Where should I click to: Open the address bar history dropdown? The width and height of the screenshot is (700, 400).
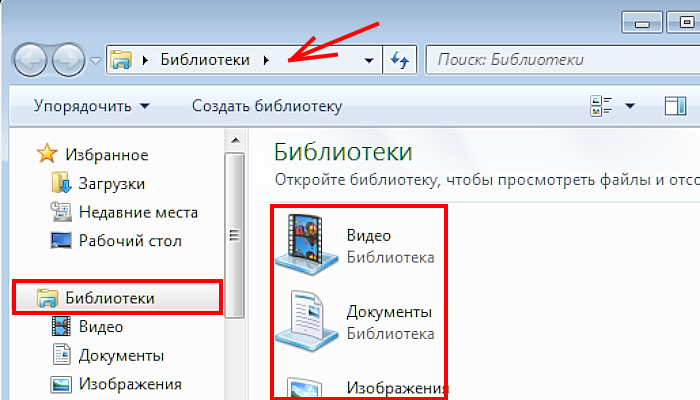pos(369,60)
